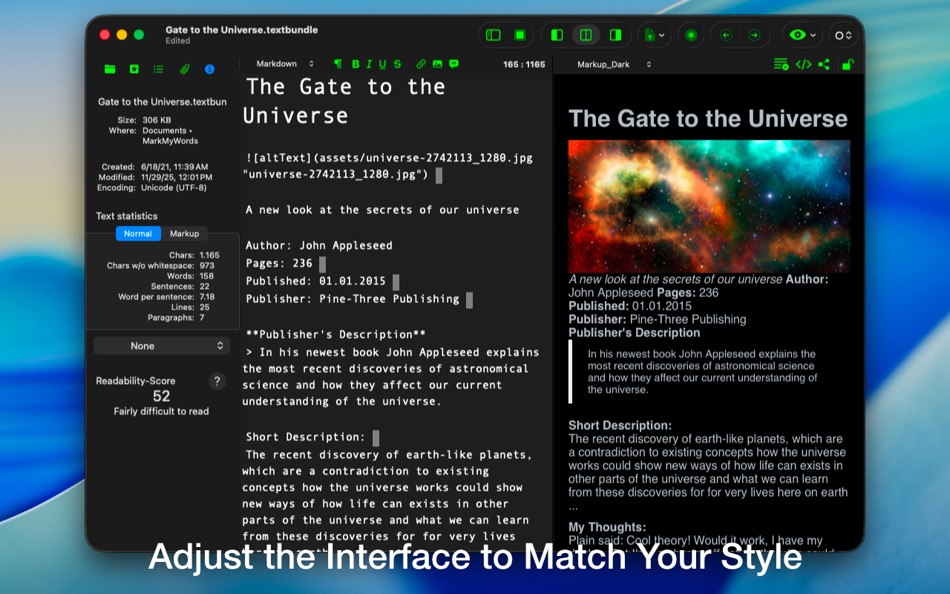Select the Normal statistics tab
950x594 pixels.
137,233
